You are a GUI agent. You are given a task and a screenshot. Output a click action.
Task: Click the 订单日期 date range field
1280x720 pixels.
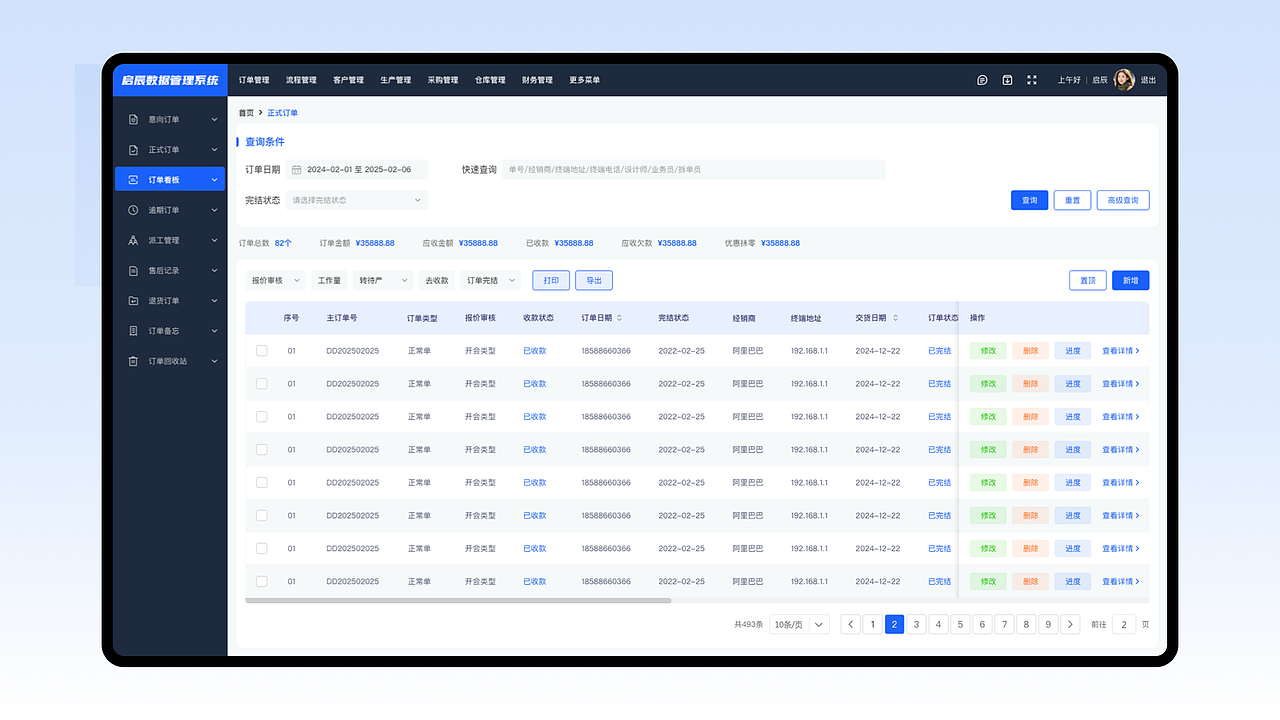coord(357,170)
